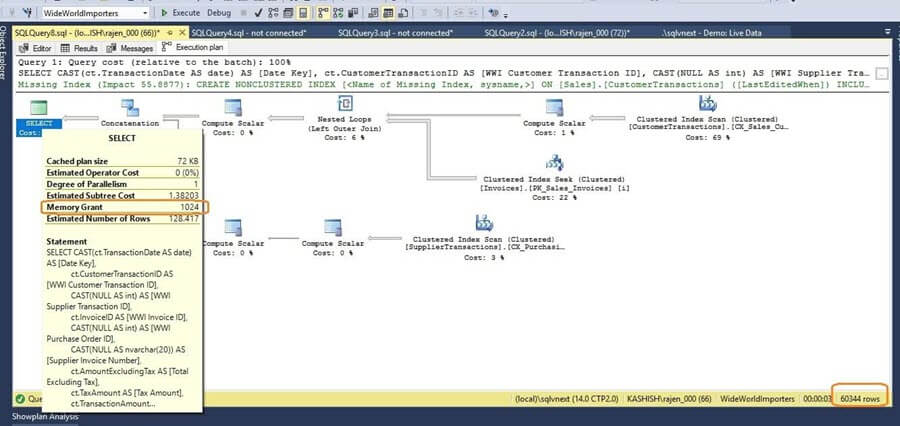The image size is (900, 426).
Task: Click 'Cost: 22 %' label under Index Seek
Action: pyautogui.click(x=554, y=197)
